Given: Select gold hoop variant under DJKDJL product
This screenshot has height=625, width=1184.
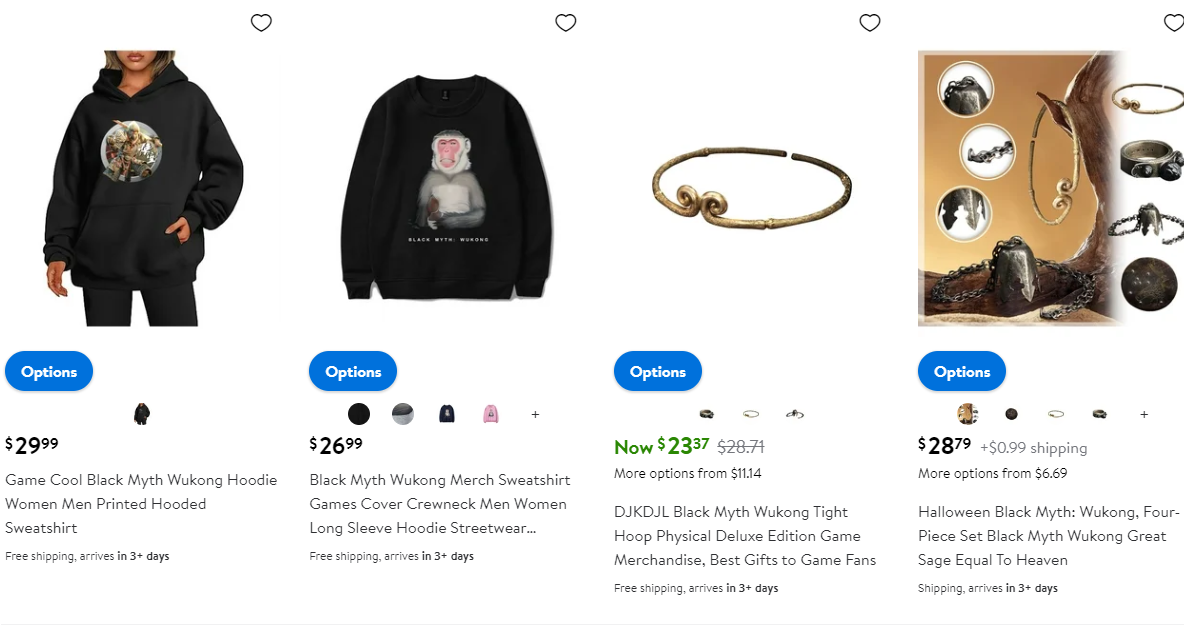Looking at the screenshot, I should [751, 414].
